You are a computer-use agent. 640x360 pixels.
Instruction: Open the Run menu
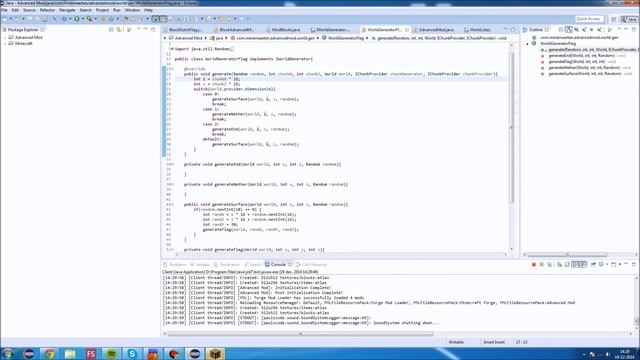pos(117,10)
